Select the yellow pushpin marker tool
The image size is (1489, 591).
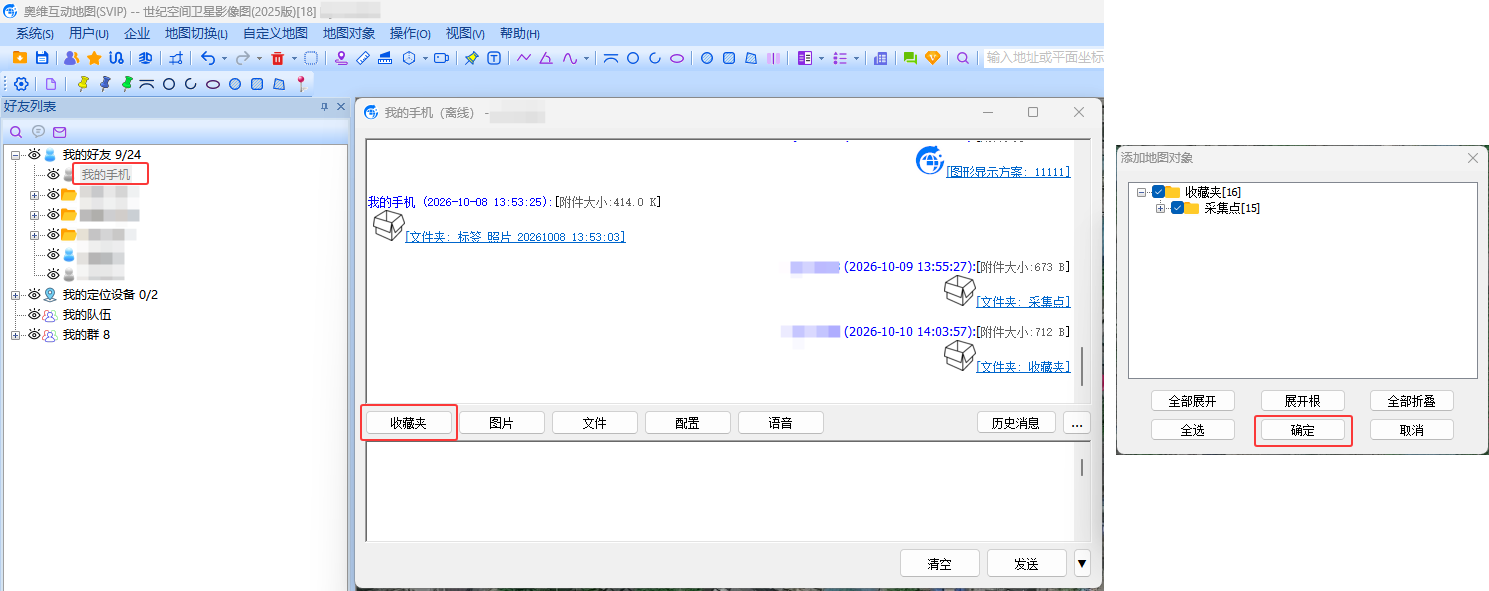point(83,84)
